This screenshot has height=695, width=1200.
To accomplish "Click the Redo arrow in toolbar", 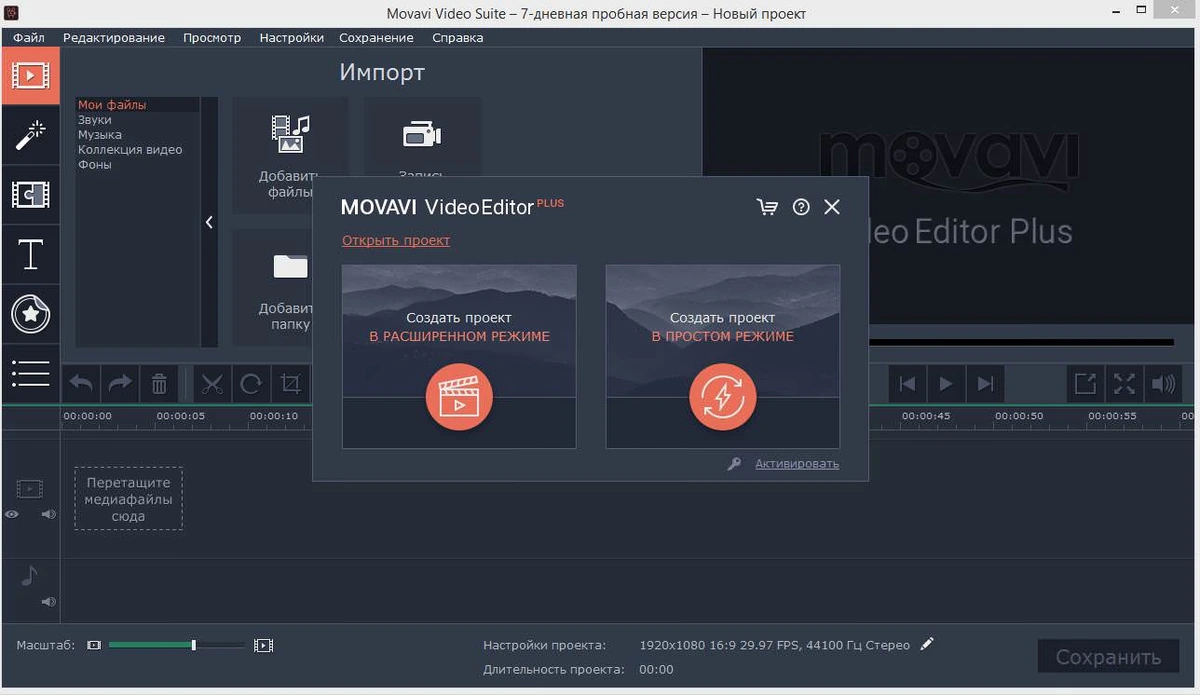I will click(120, 383).
